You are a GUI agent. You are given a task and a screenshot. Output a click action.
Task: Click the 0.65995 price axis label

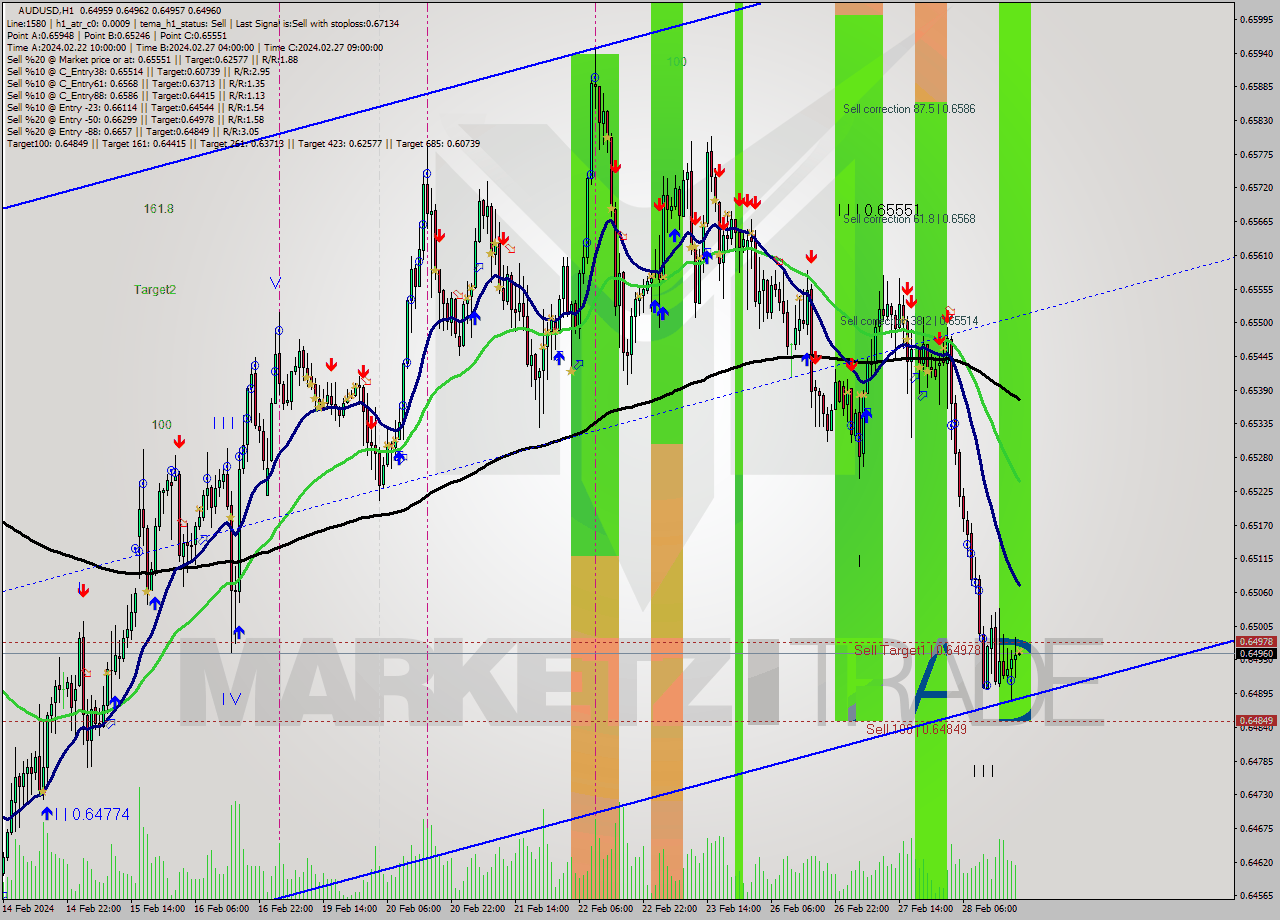click(x=1256, y=20)
